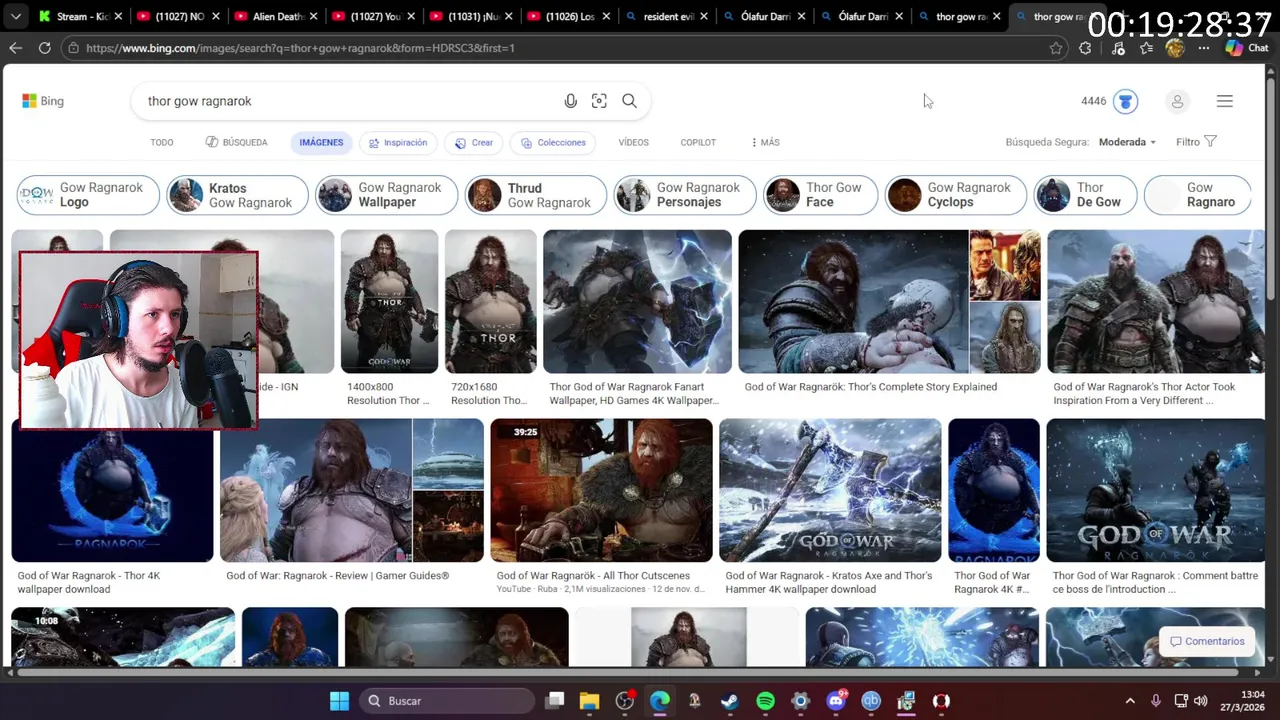This screenshot has width=1280, height=720.
Task: Select Gow Ragnarok Personajes chip
Action: [684, 195]
